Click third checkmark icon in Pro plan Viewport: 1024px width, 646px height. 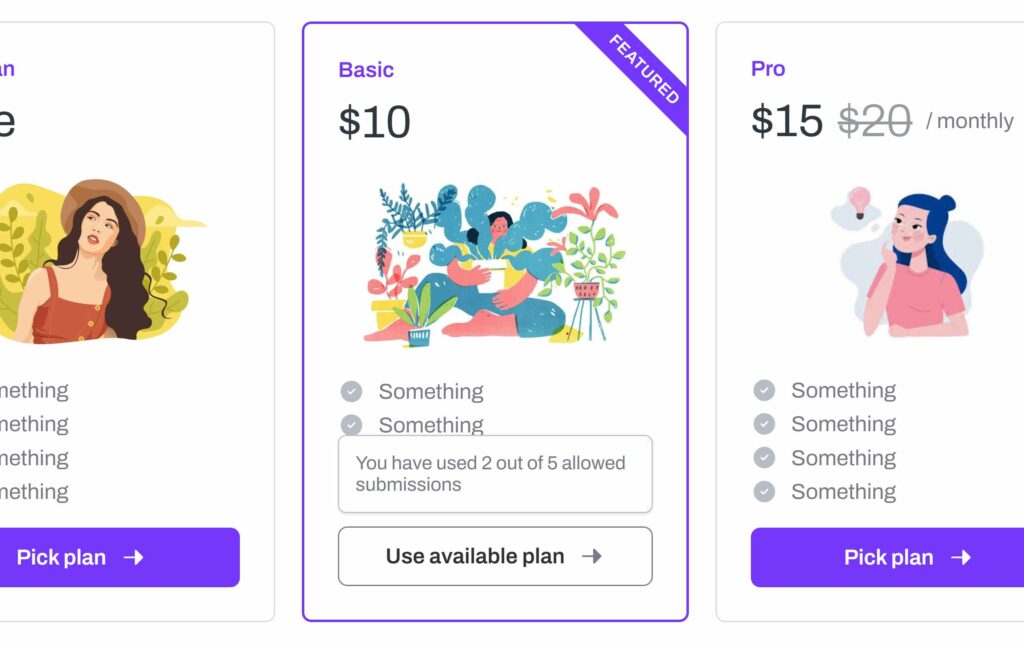coord(764,458)
